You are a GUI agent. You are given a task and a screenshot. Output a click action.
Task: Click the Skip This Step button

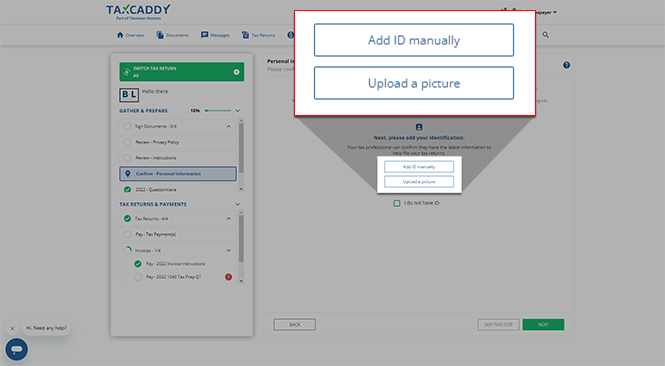tap(498, 324)
